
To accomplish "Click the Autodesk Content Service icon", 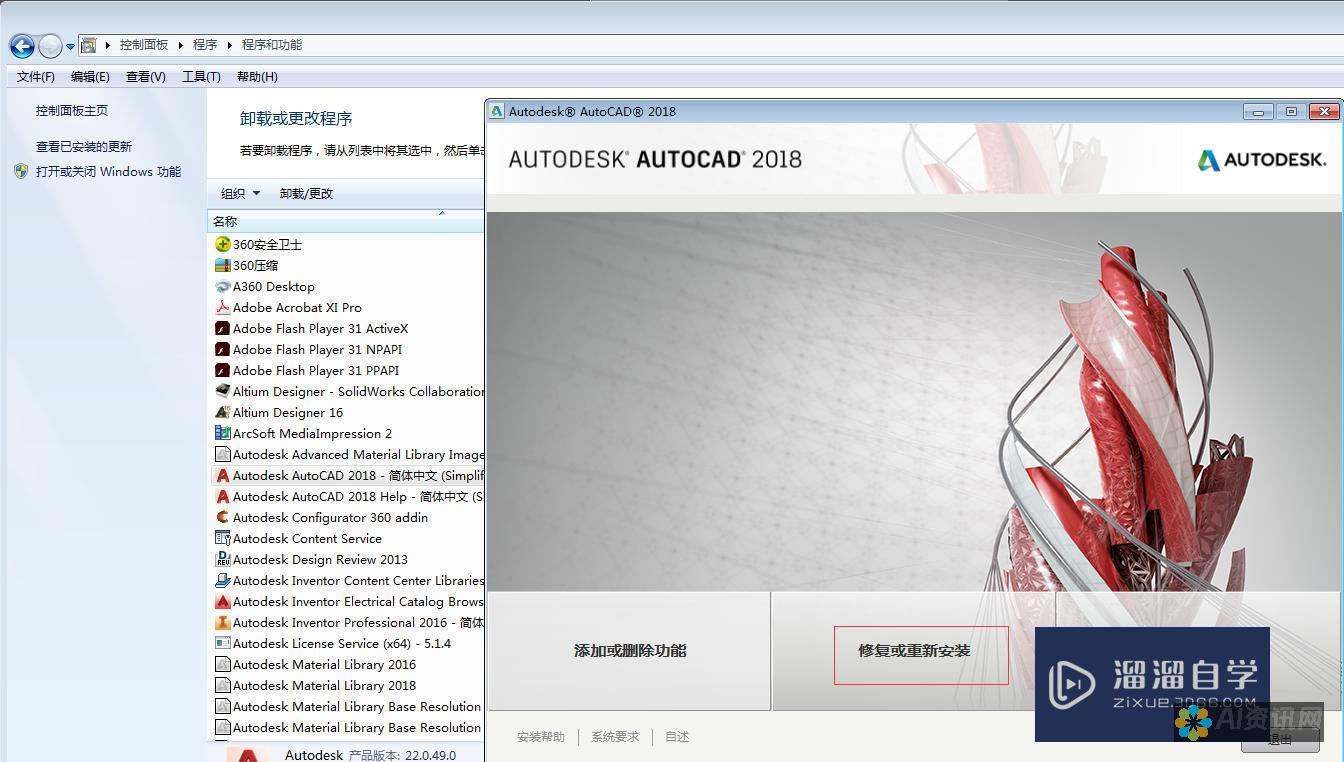I will (x=222, y=538).
